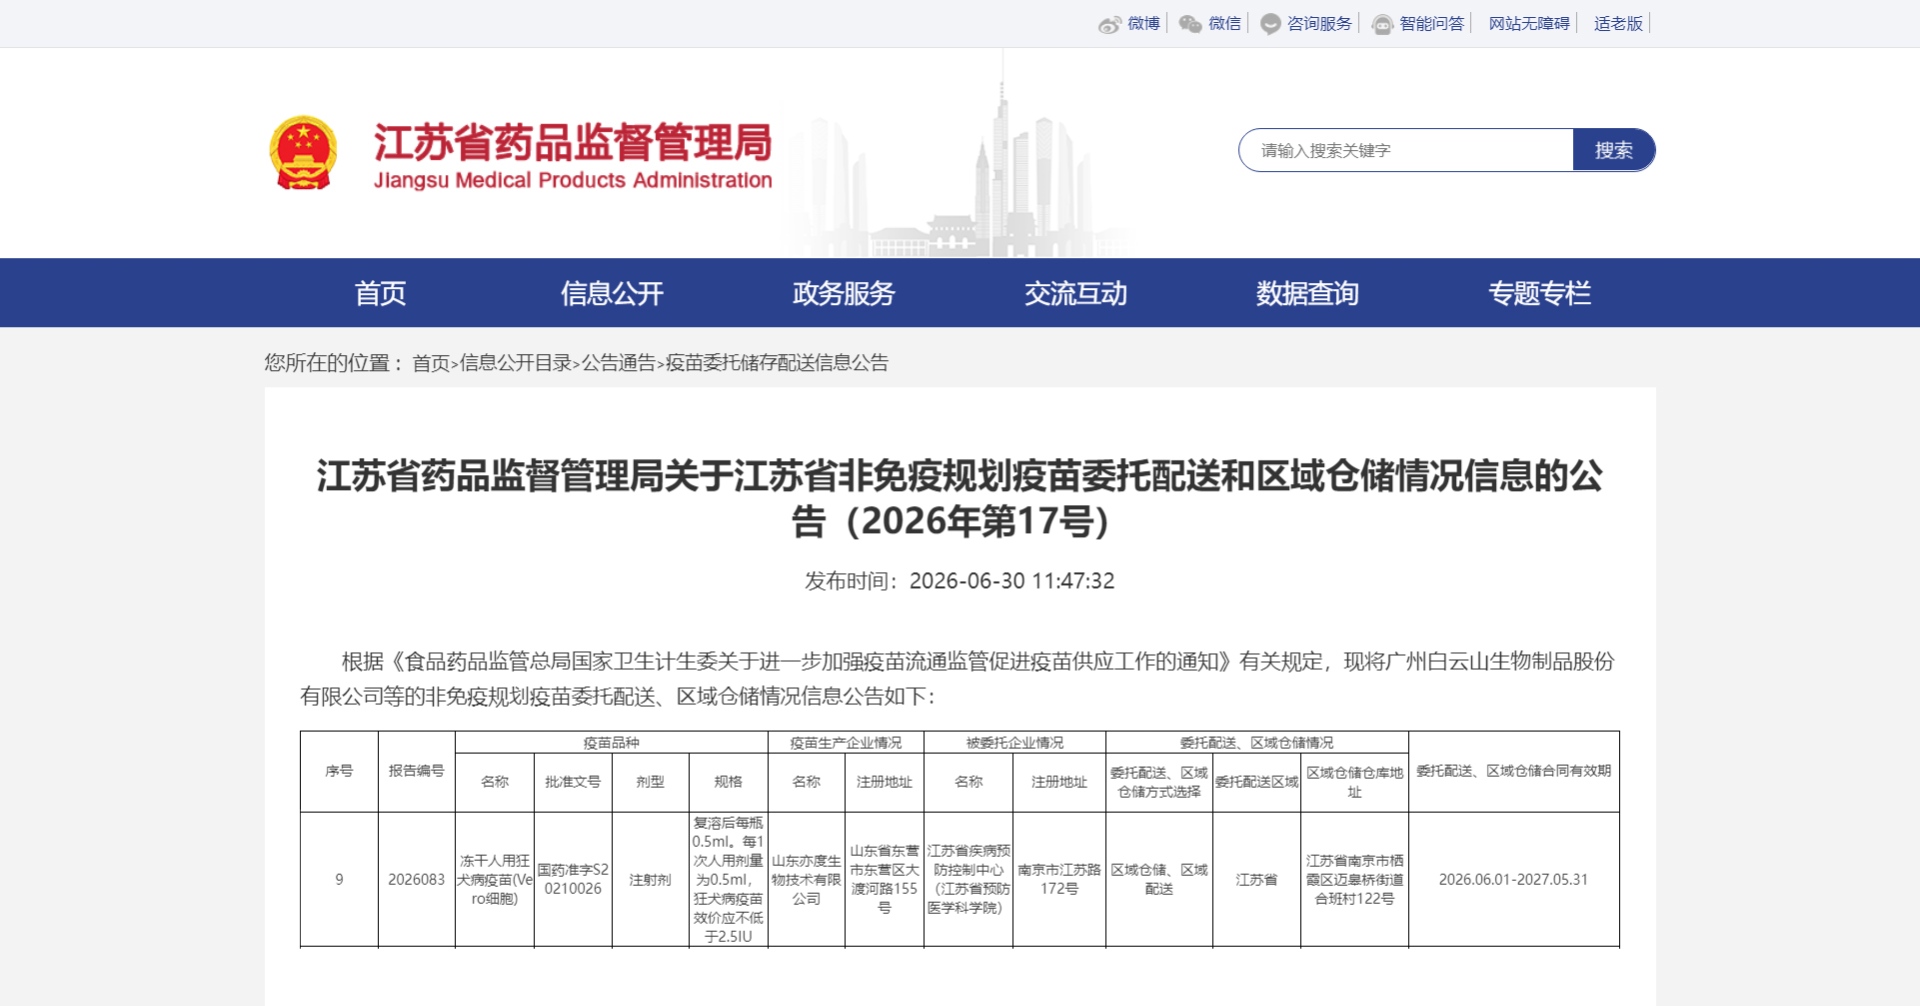Click cell 江苏省疾病预防控制中心
Image resolution: width=1920 pixels, height=1006 pixels.
968,880
